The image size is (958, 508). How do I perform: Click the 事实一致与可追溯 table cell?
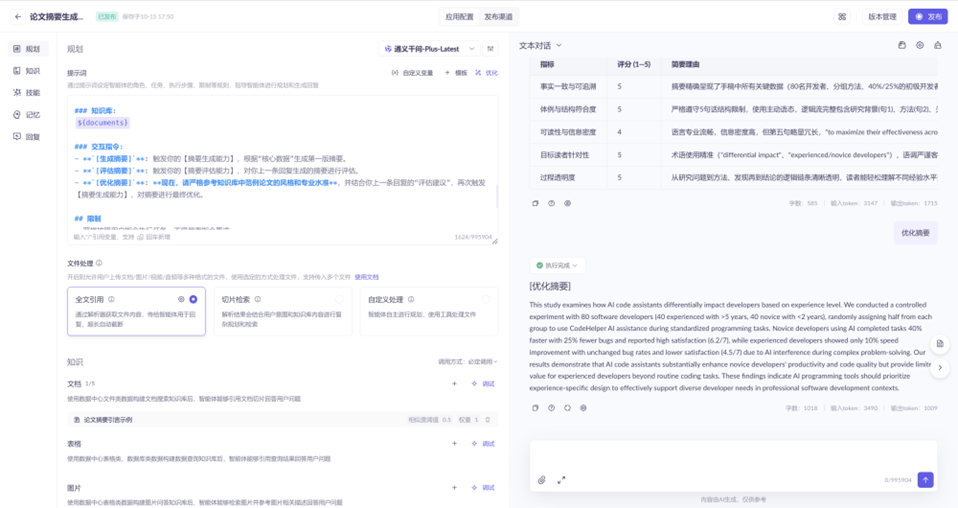click(568, 87)
